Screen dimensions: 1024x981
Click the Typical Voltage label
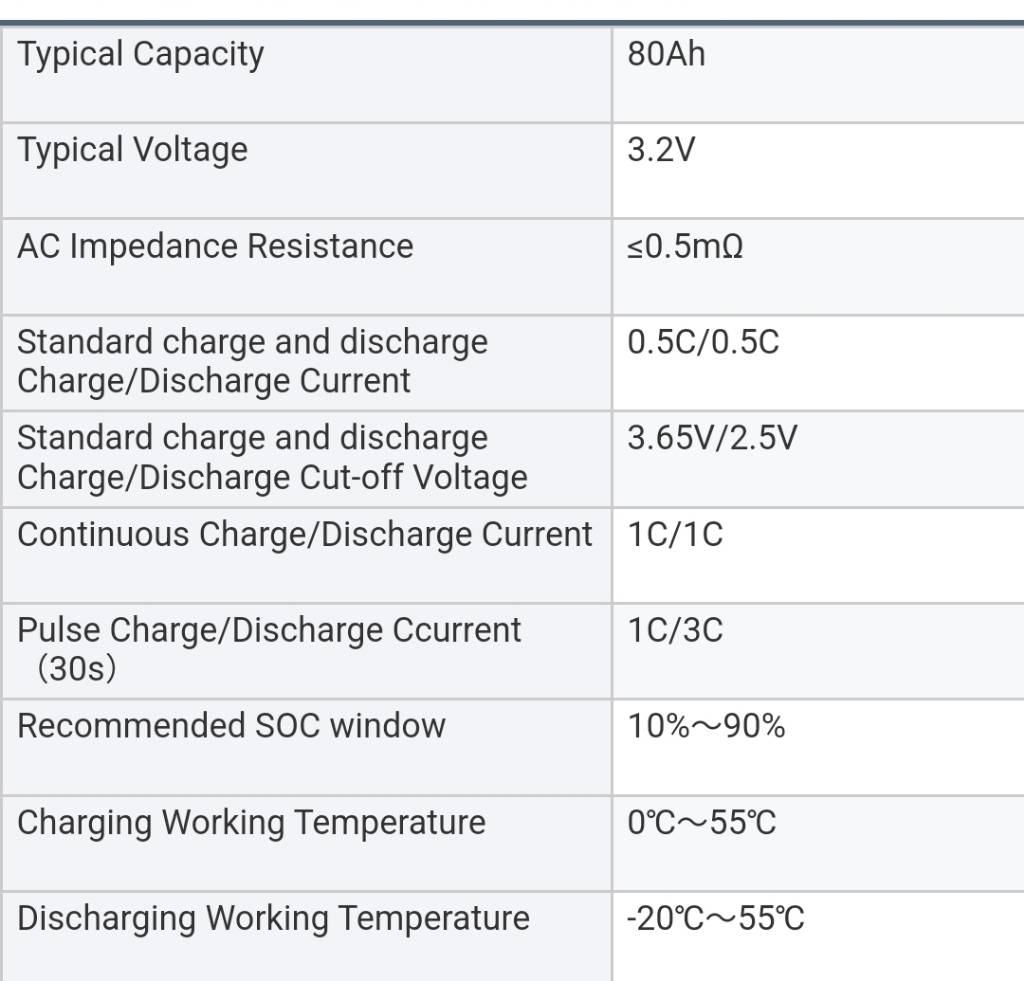(132, 150)
